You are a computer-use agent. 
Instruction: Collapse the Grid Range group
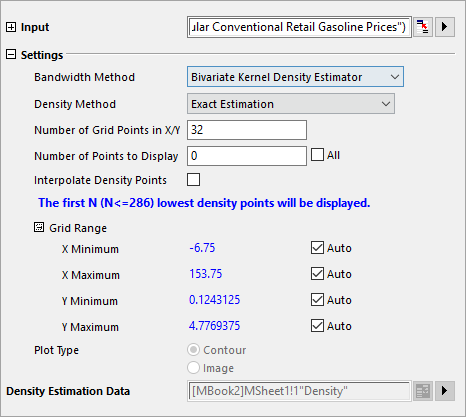pos(39,227)
